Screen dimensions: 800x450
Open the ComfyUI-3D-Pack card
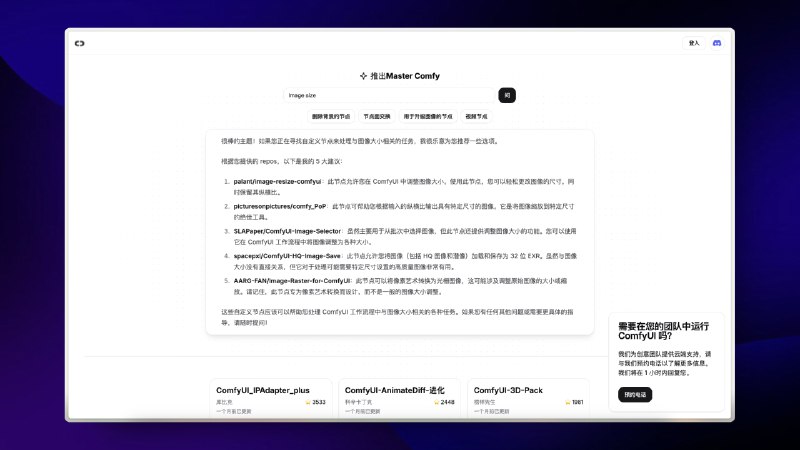point(528,398)
